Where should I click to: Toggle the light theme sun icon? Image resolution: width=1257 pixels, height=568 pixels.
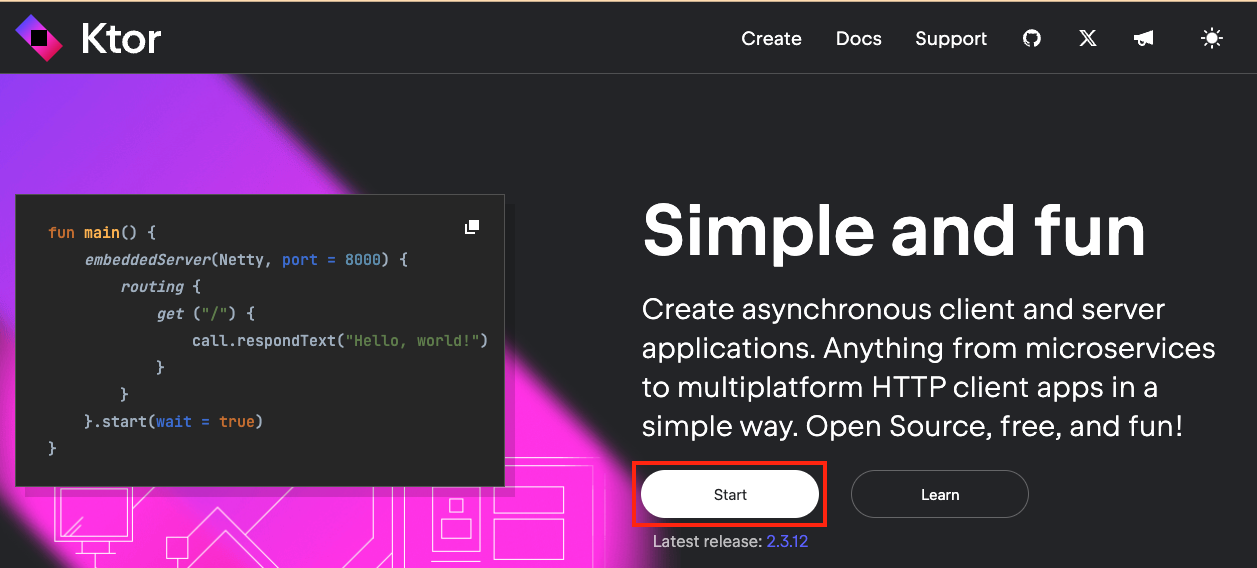(x=1212, y=38)
